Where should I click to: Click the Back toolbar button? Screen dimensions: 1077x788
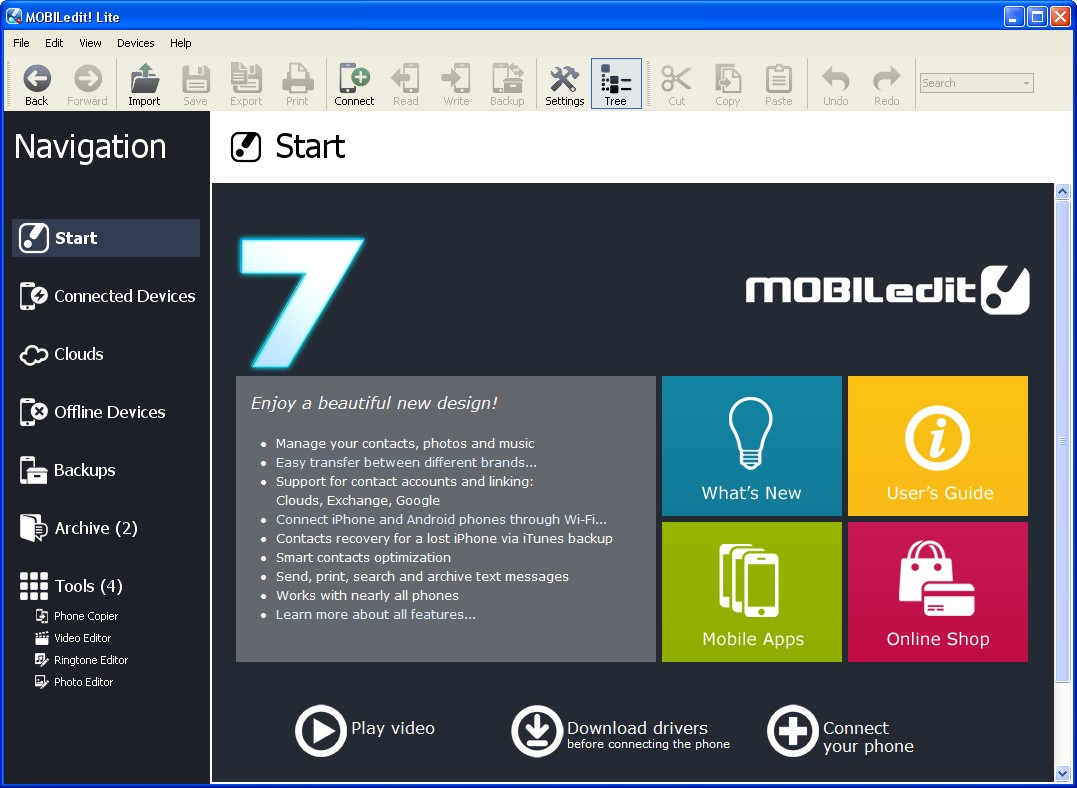pyautogui.click(x=36, y=84)
